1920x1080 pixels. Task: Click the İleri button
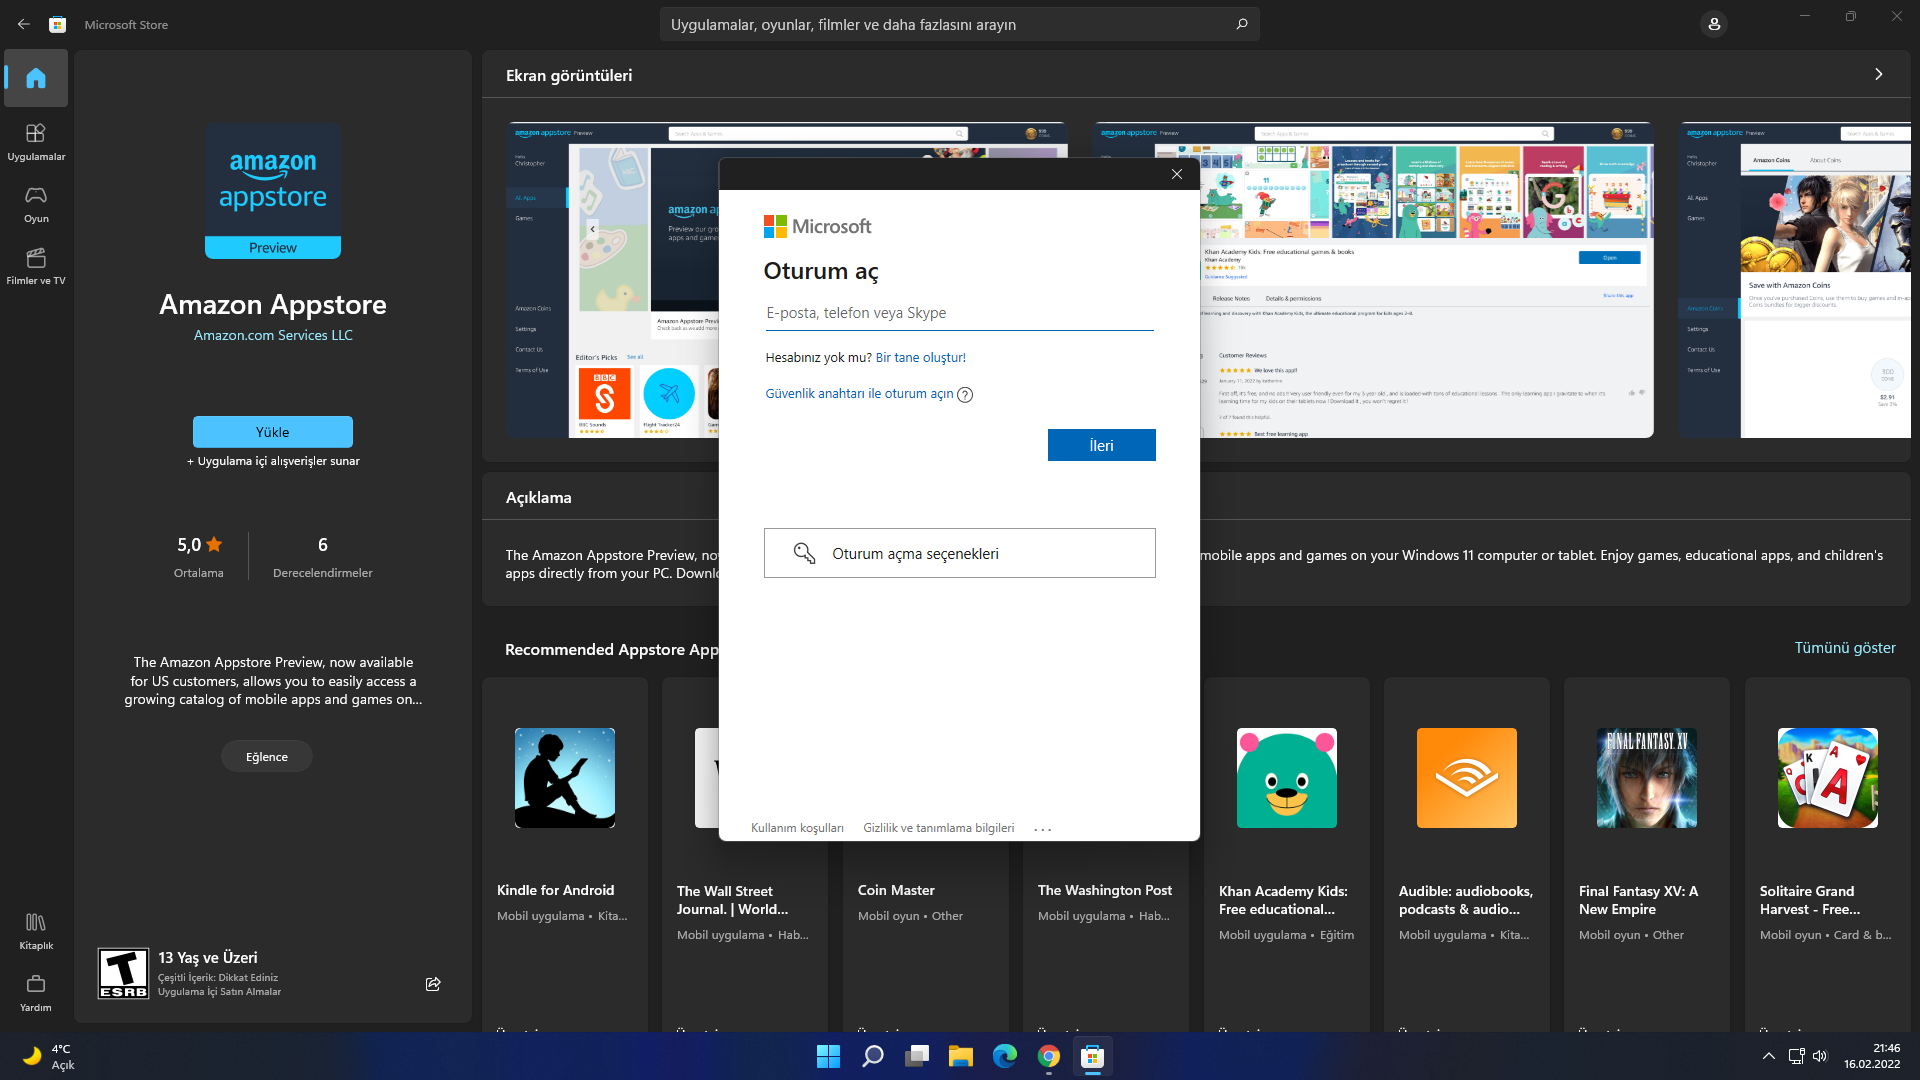pyautogui.click(x=1101, y=445)
